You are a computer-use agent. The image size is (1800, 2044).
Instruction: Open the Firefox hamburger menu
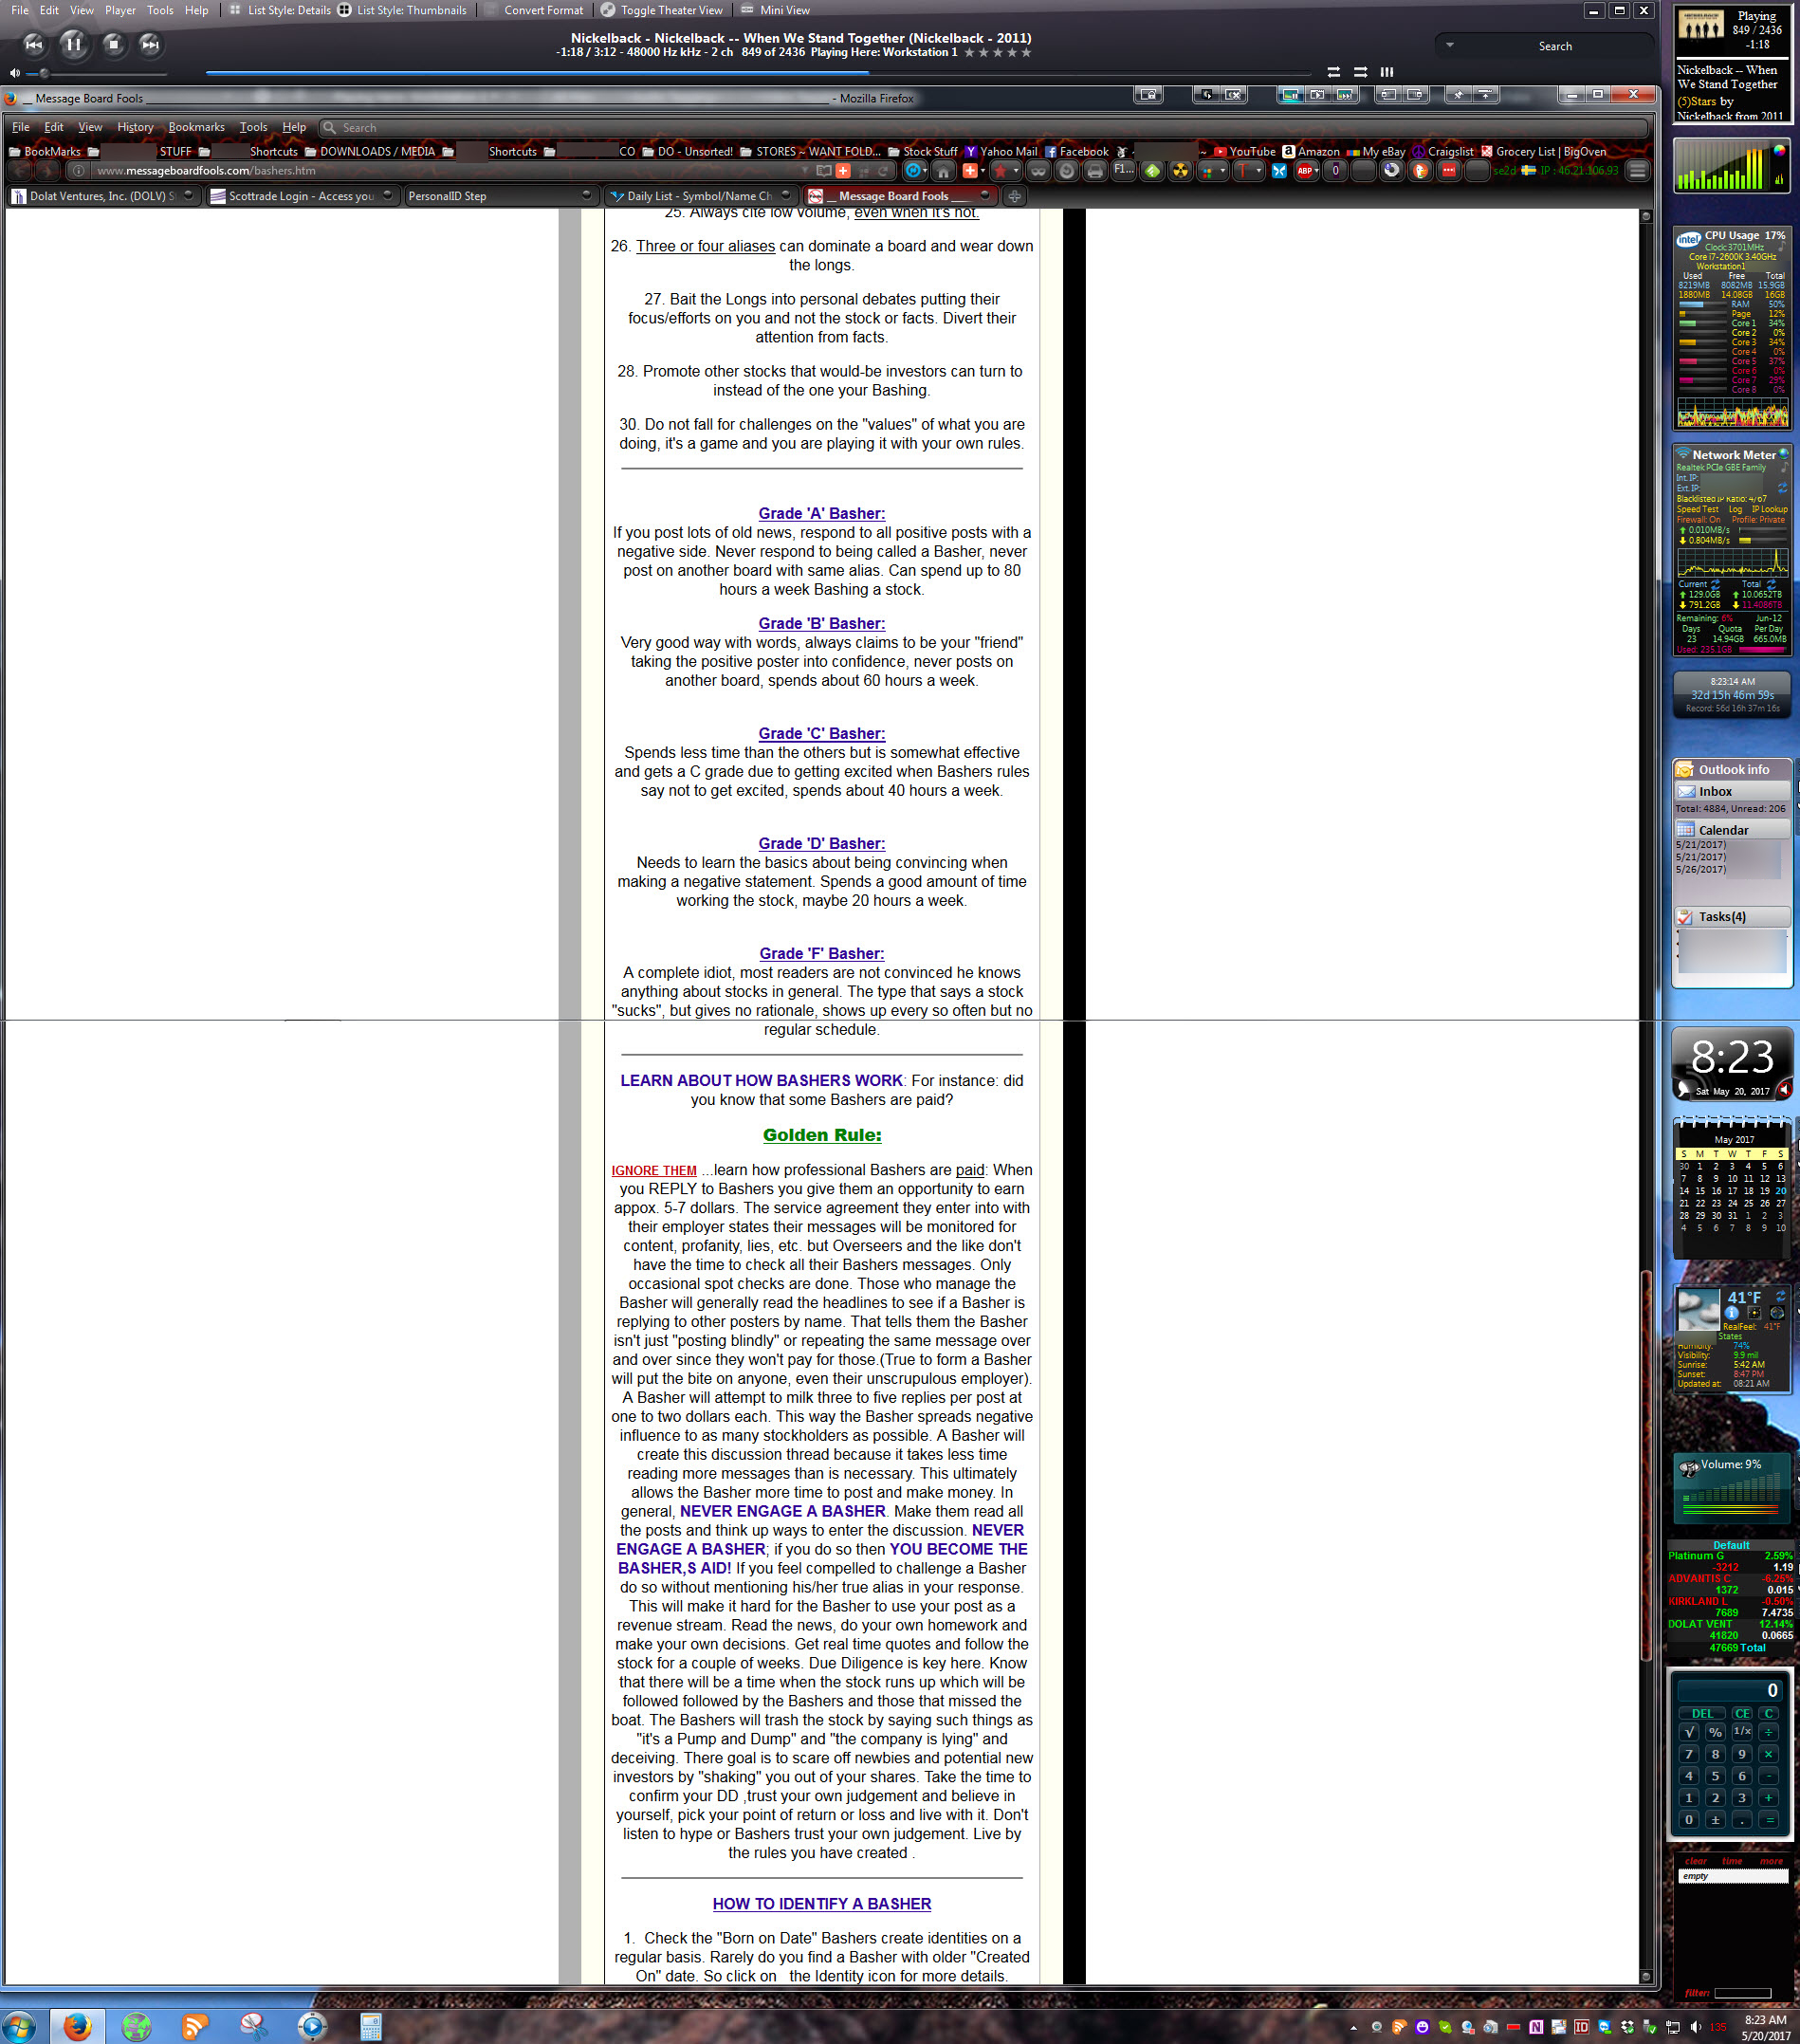pyautogui.click(x=1637, y=171)
